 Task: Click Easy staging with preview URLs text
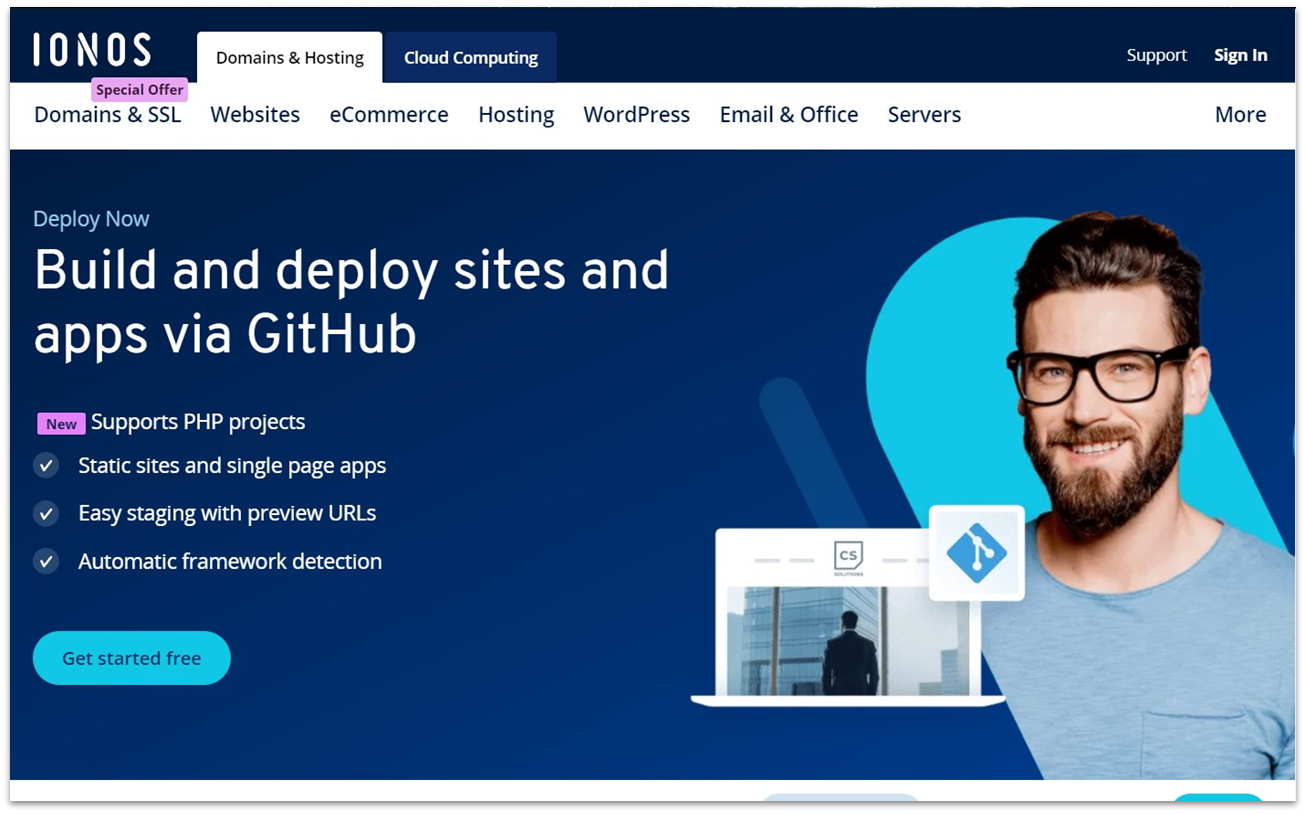tap(227, 514)
